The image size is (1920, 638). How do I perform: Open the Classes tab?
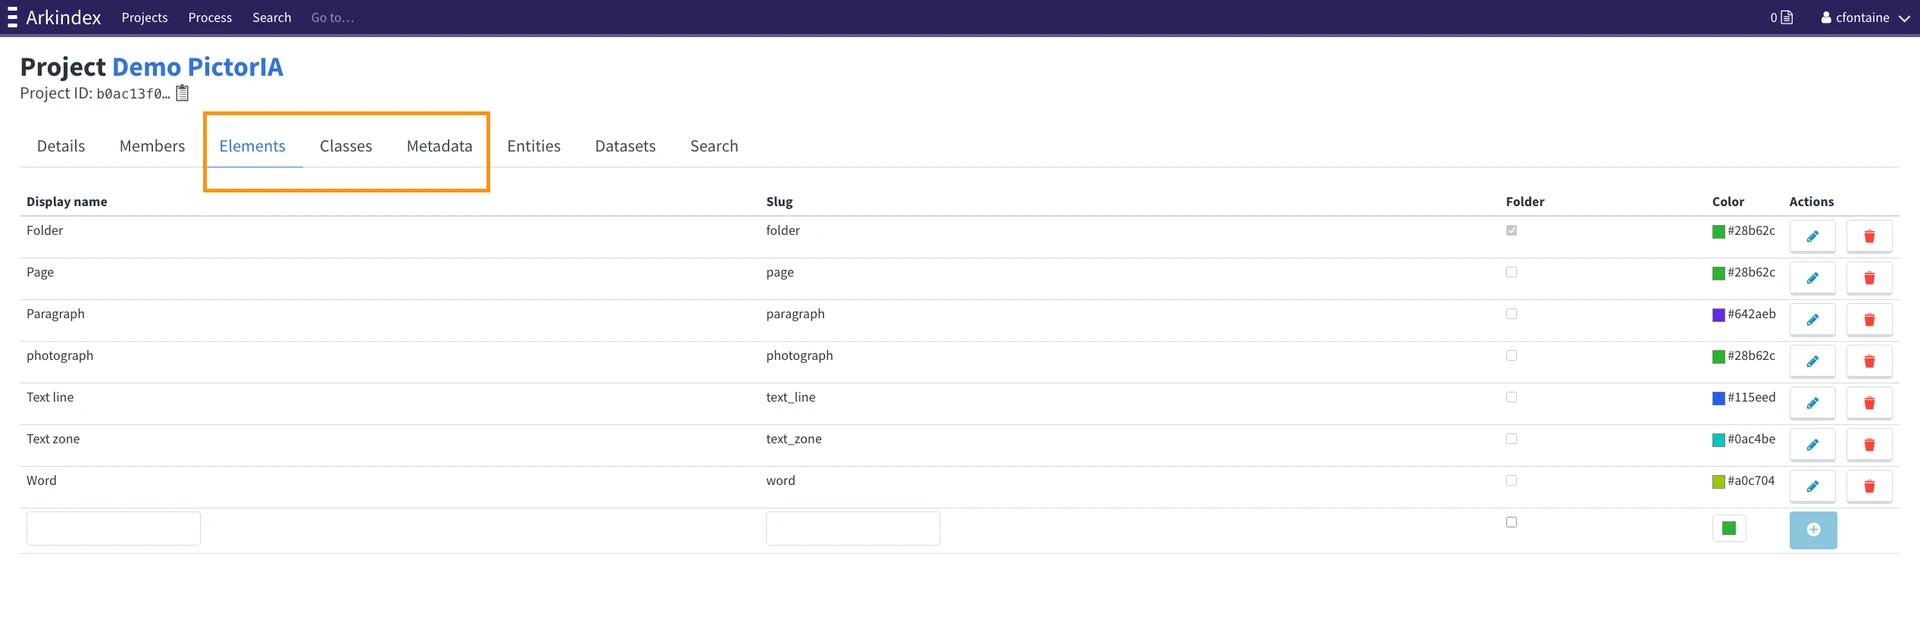(x=346, y=146)
